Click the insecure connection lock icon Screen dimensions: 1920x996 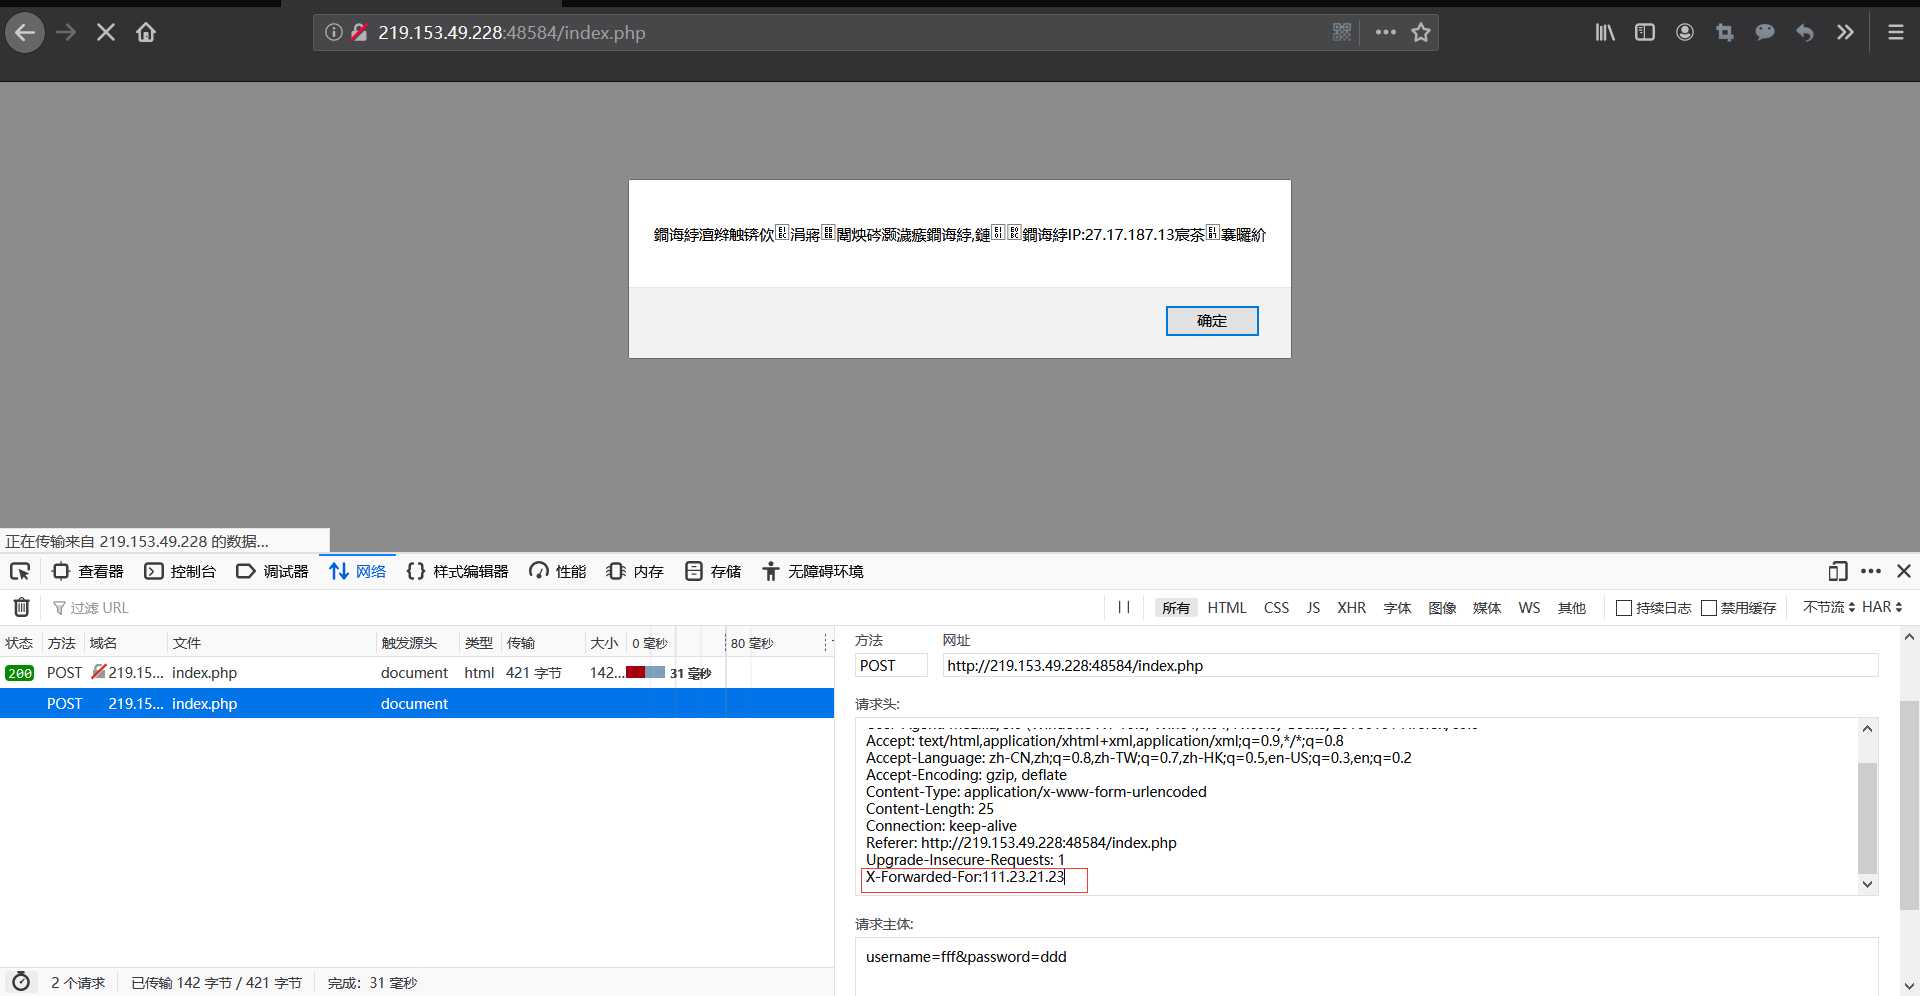coord(359,33)
